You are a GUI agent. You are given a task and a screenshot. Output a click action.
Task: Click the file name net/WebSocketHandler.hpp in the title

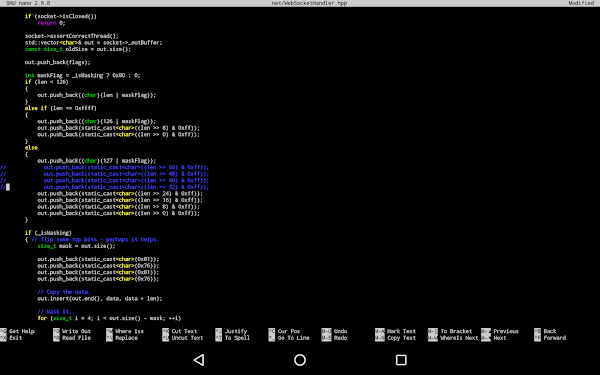coord(309,3)
